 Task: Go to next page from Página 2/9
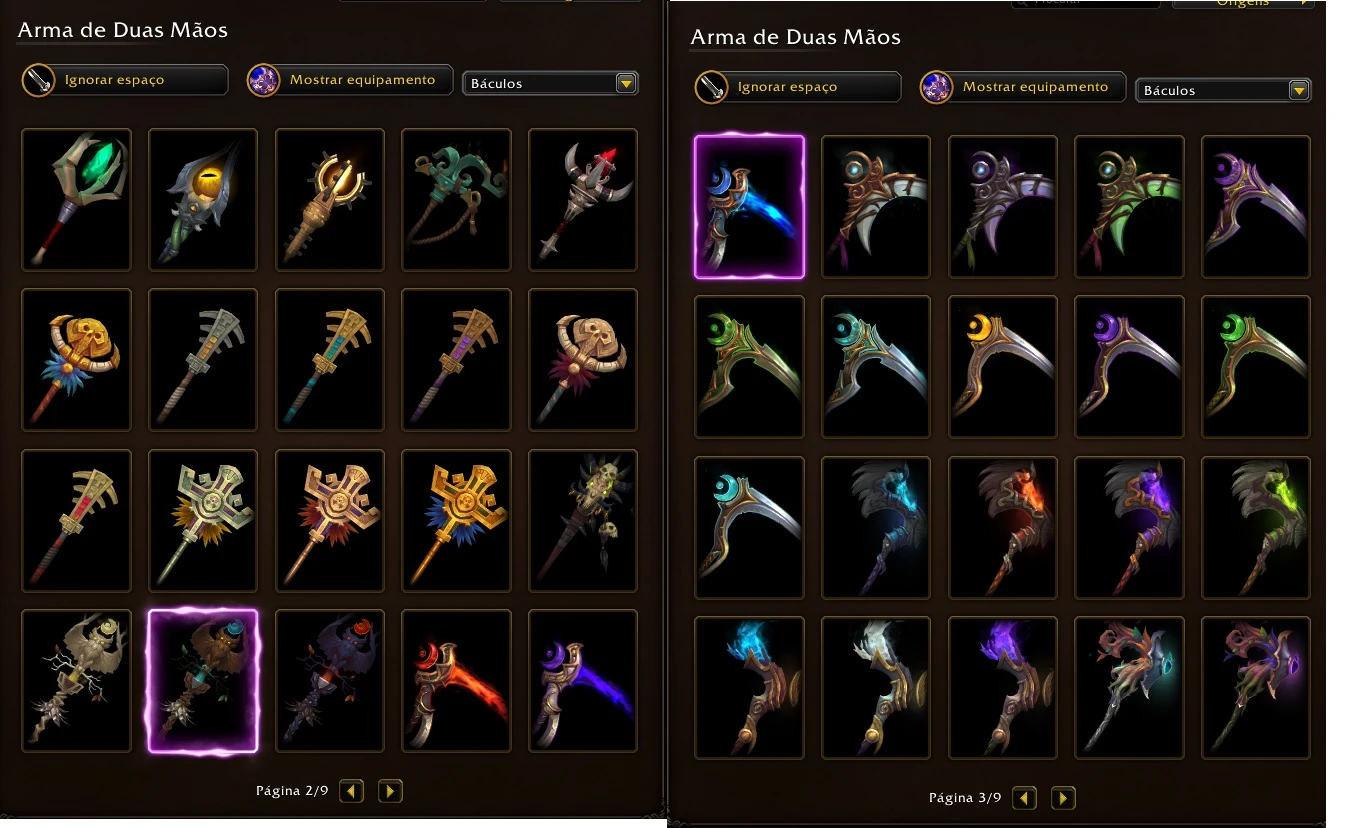(391, 792)
